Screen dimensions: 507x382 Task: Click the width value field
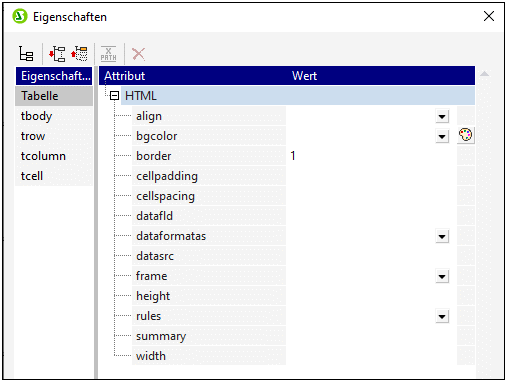pyautogui.click(x=371, y=356)
